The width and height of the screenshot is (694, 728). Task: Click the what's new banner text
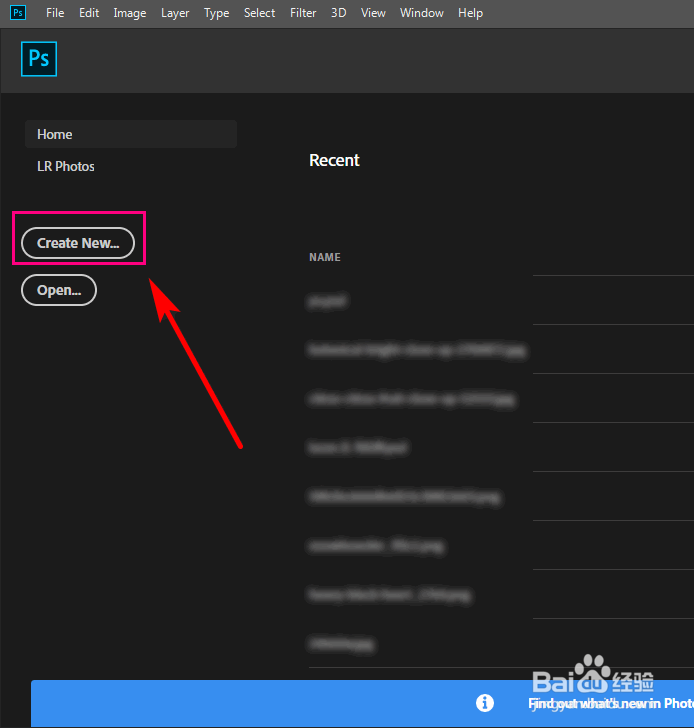[x=611, y=703]
